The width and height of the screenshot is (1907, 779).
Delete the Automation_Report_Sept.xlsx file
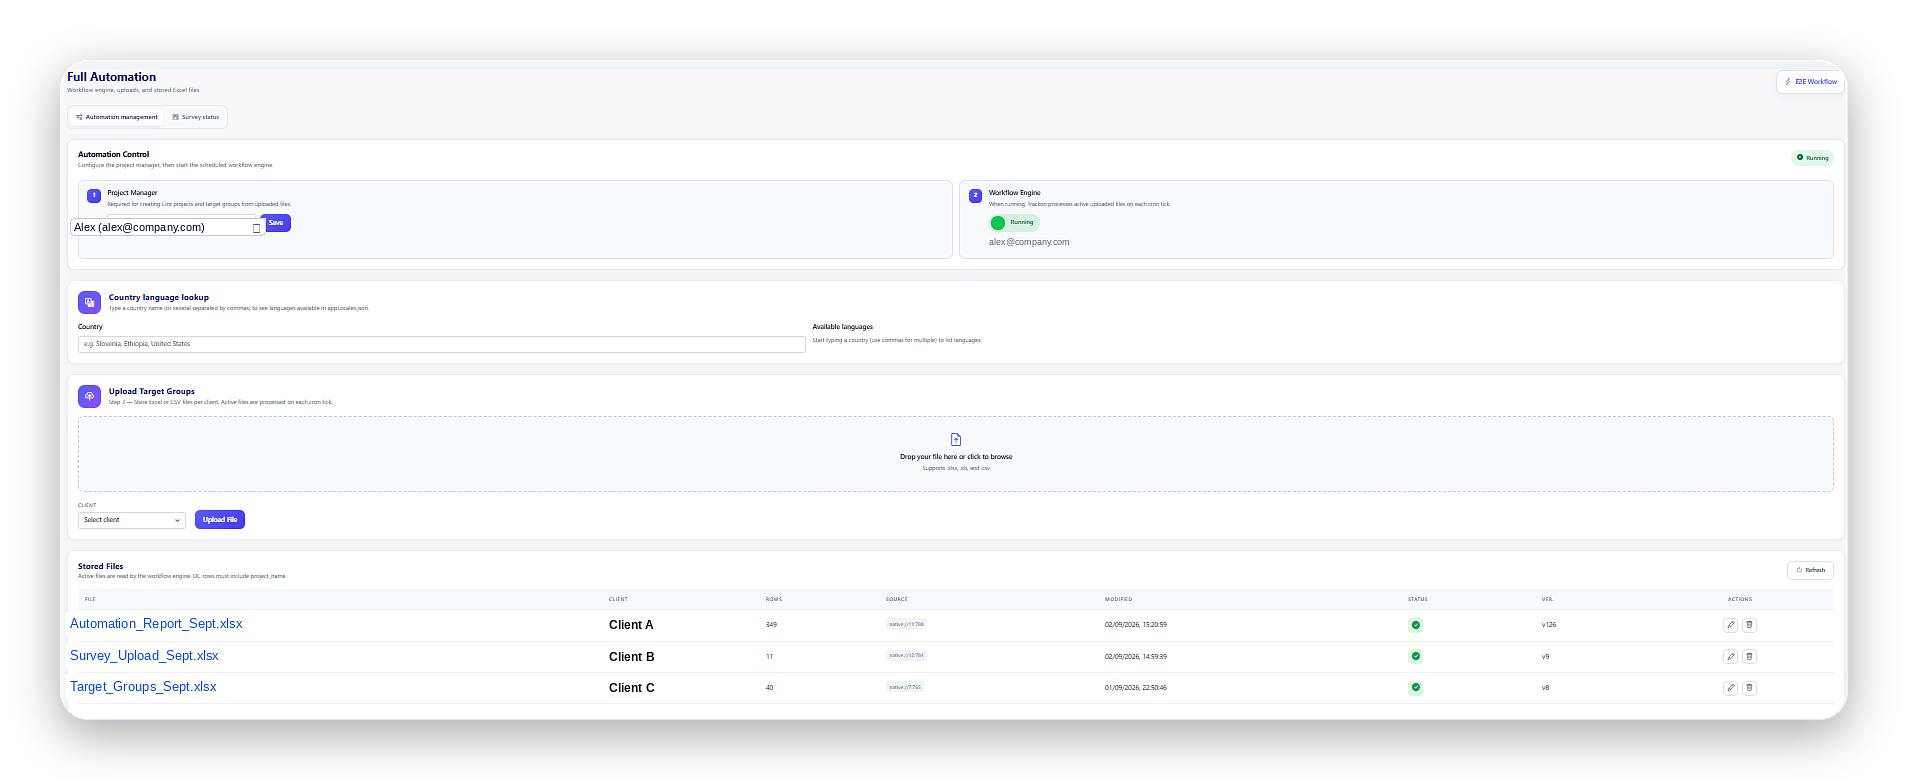[x=1749, y=625]
